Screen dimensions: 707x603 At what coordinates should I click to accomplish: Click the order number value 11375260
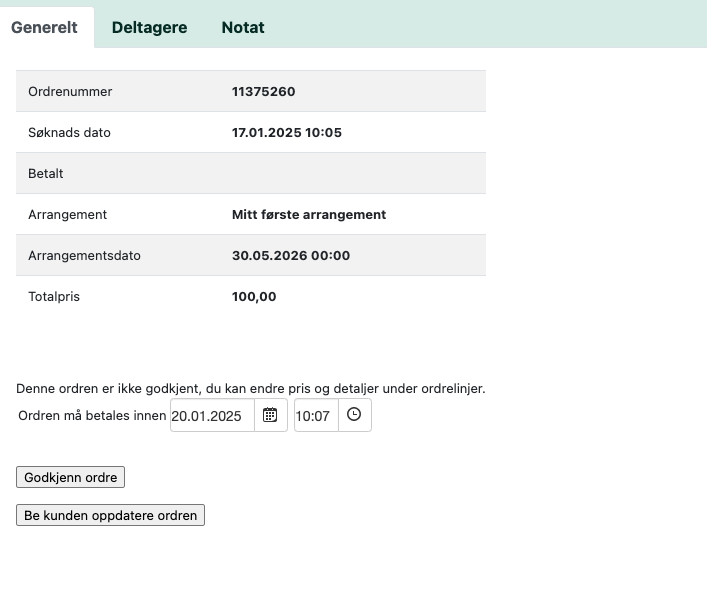263,92
